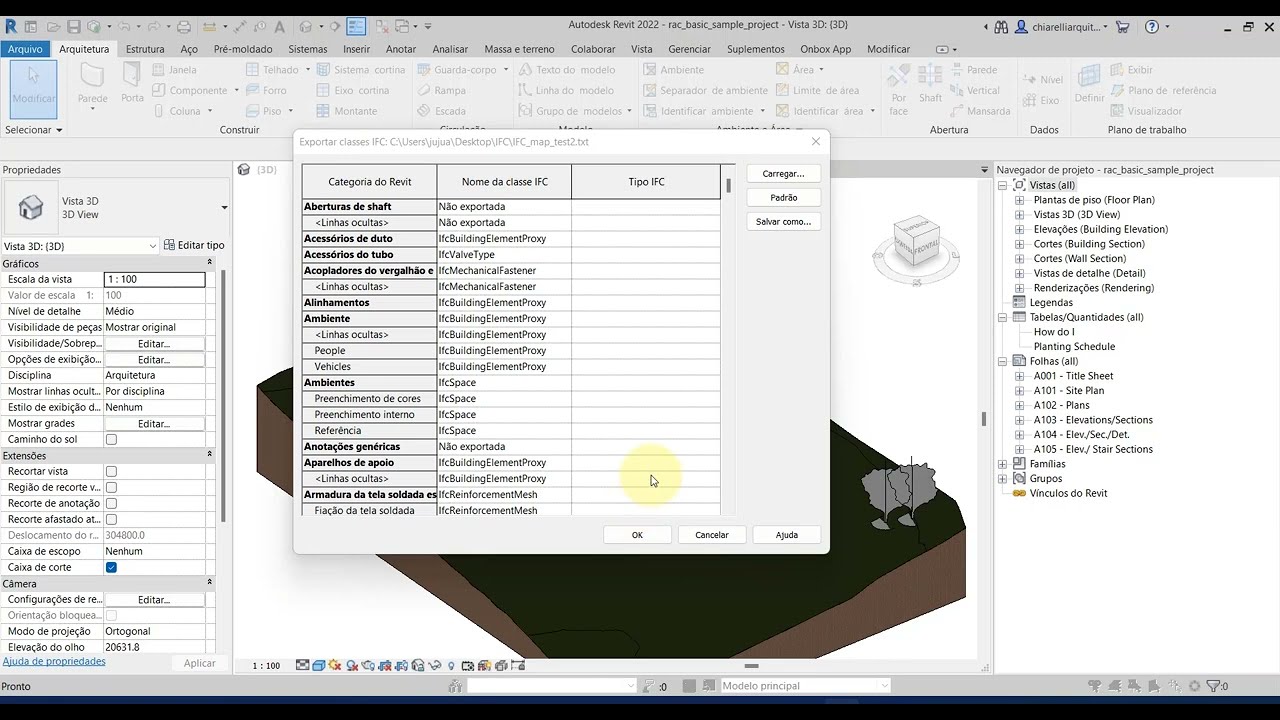The height and width of the screenshot is (720, 1280).
Task: Click the Carregar... button in the dialog
Action: click(x=783, y=174)
